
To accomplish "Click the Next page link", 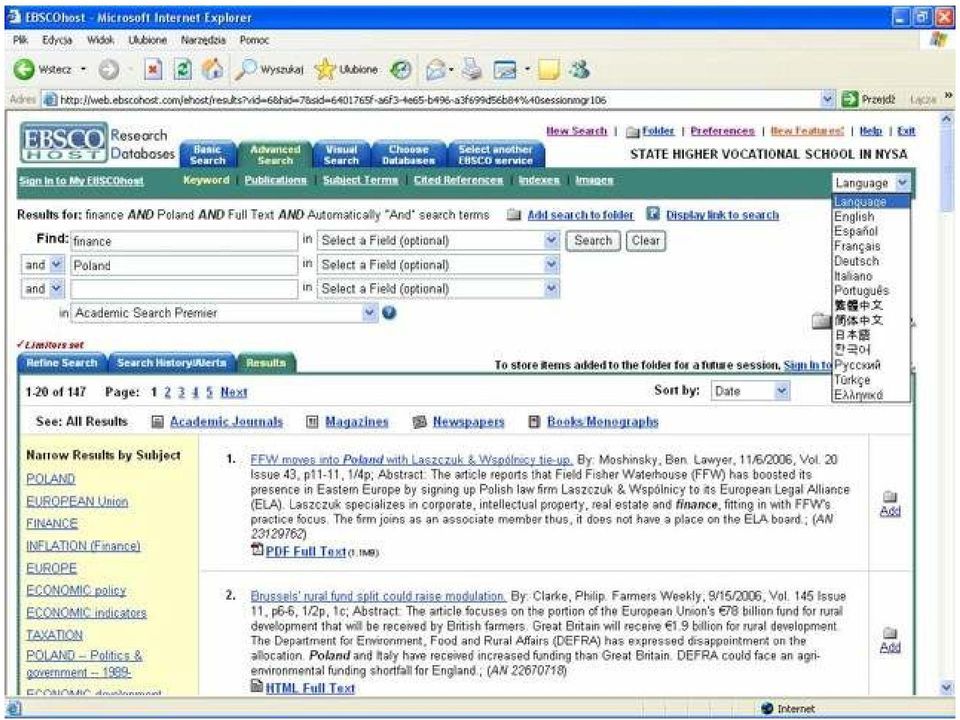I will point(234,392).
